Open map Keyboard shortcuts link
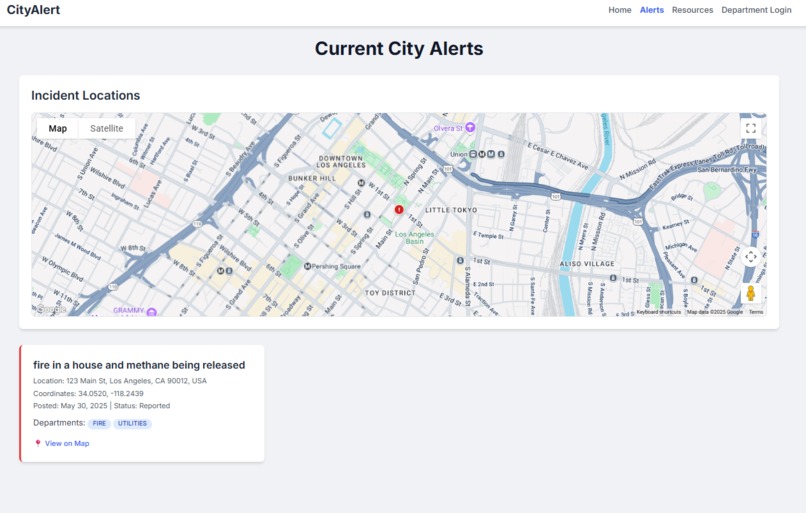Viewport: 806px width, 513px height. (658, 312)
